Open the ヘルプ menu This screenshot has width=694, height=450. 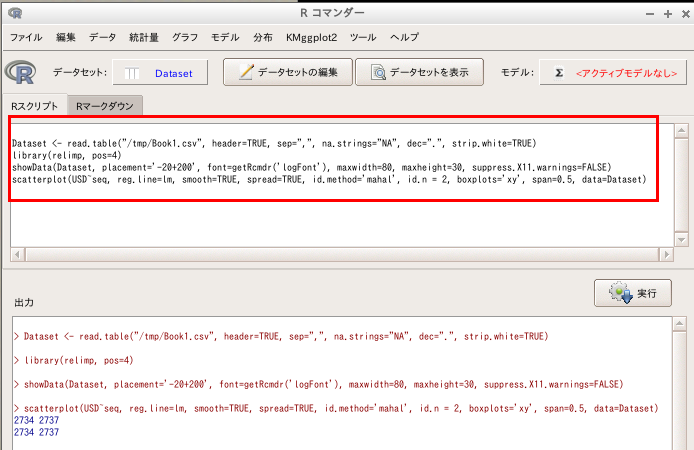click(405, 38)
